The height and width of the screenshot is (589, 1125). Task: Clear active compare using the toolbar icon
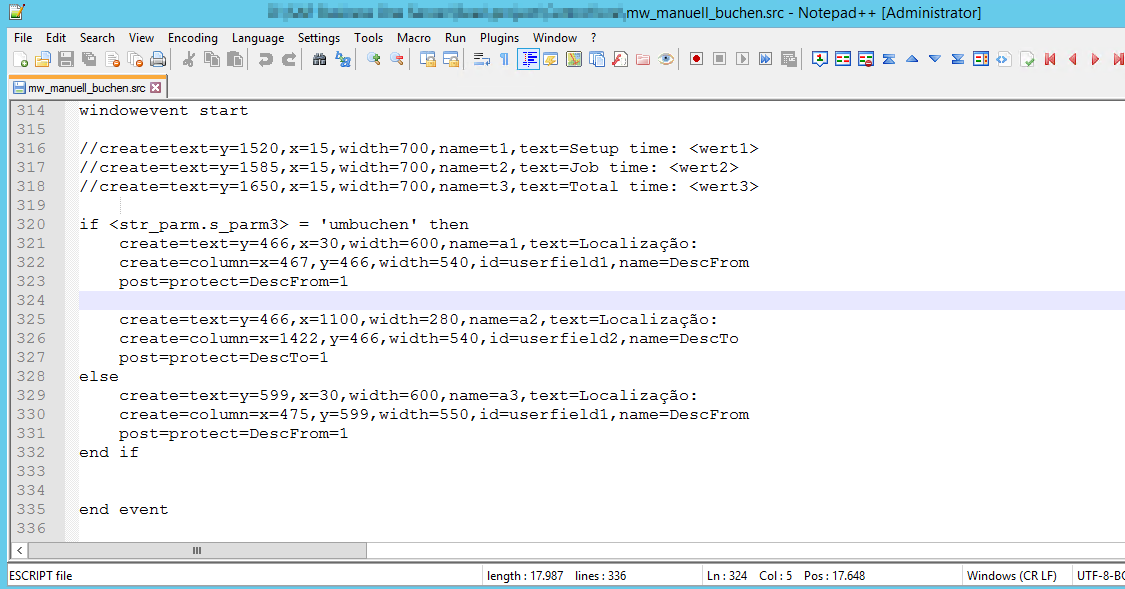click(x=866, y=60)
